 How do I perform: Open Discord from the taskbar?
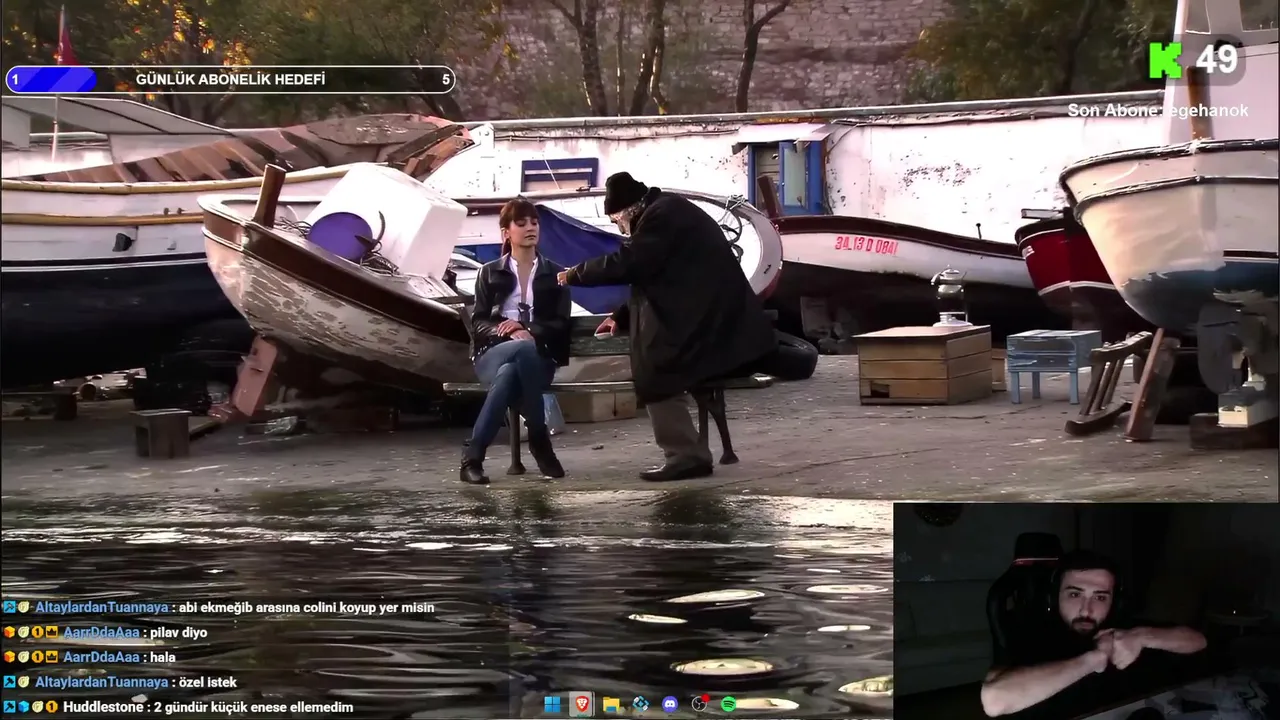pyautogui.click(x=670, y=704)
